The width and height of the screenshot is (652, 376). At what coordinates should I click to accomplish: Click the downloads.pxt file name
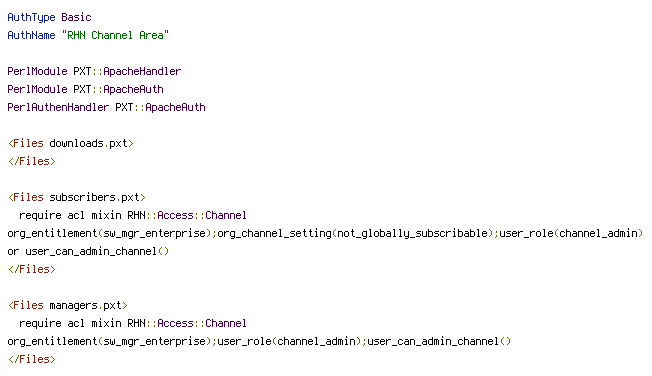[x=88, y=143]
